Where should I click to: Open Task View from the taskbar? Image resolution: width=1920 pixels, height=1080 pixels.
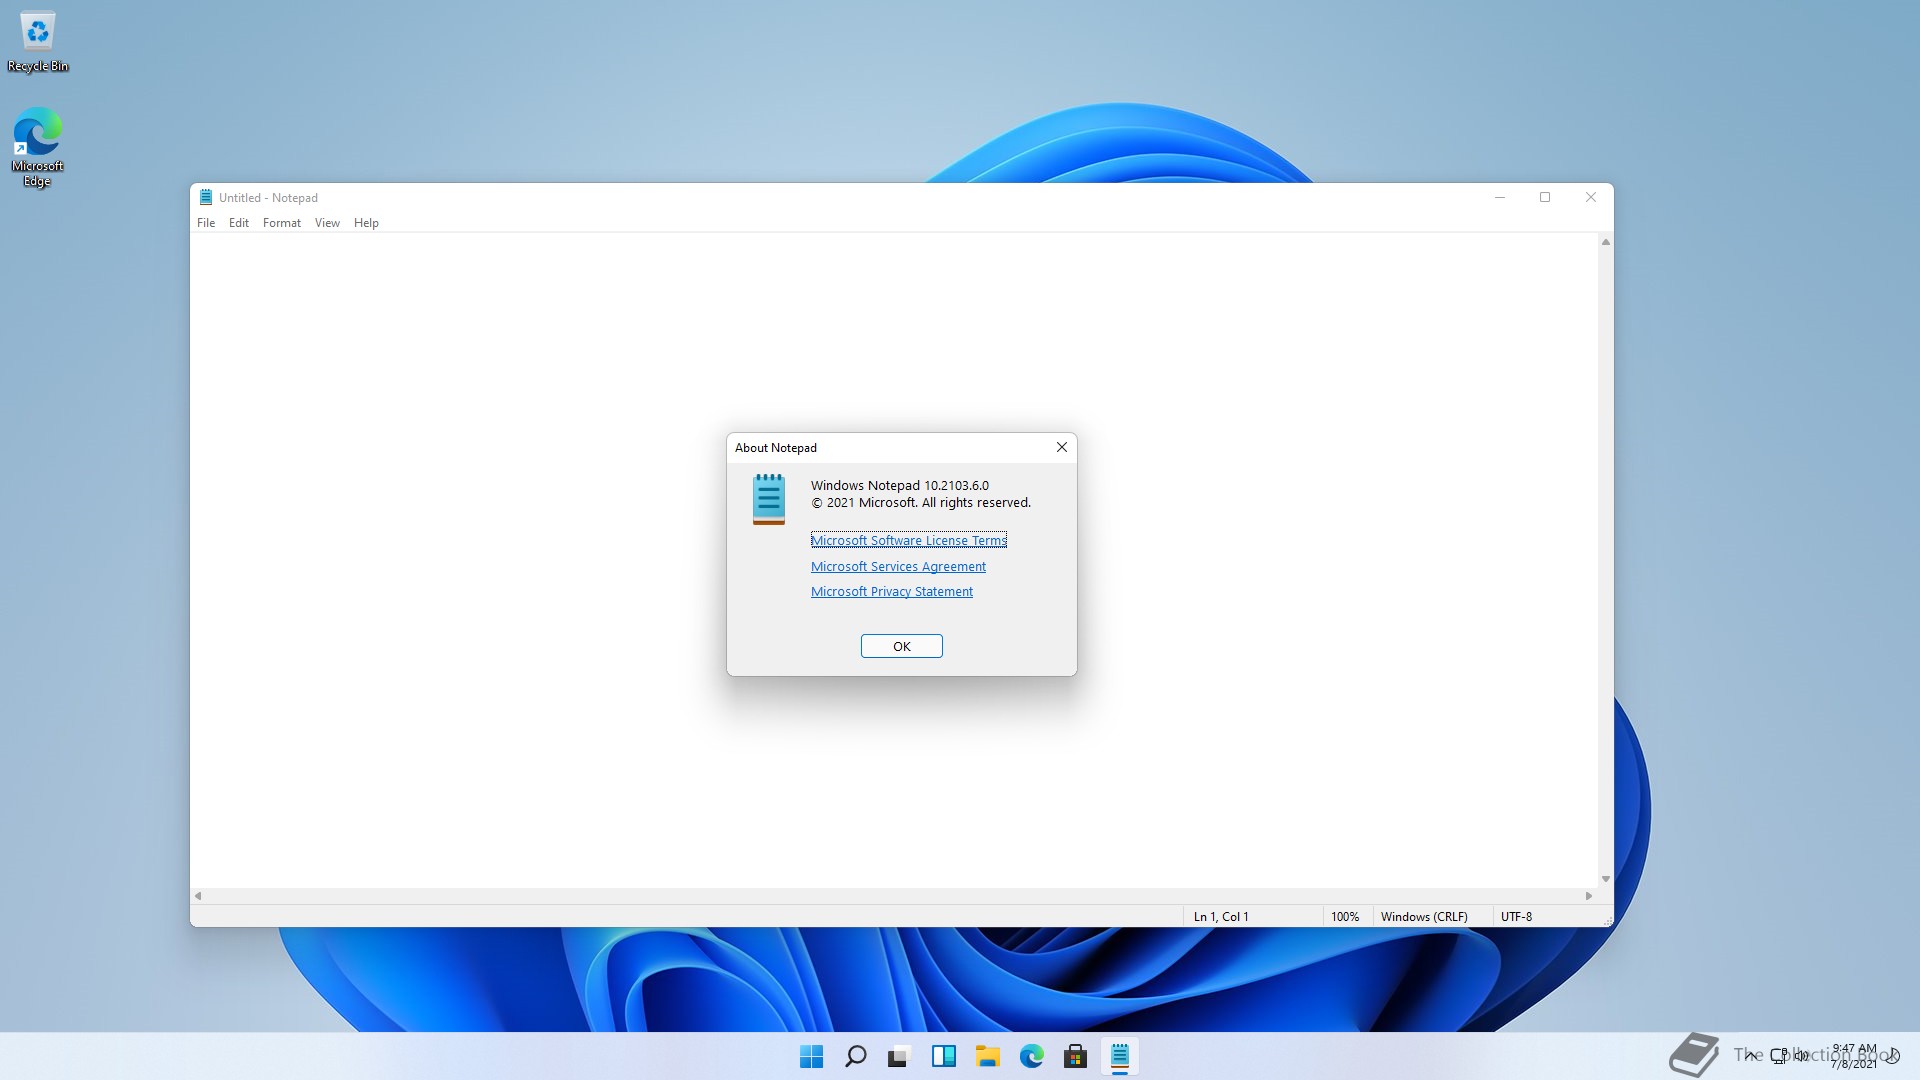click(899, 1056)
